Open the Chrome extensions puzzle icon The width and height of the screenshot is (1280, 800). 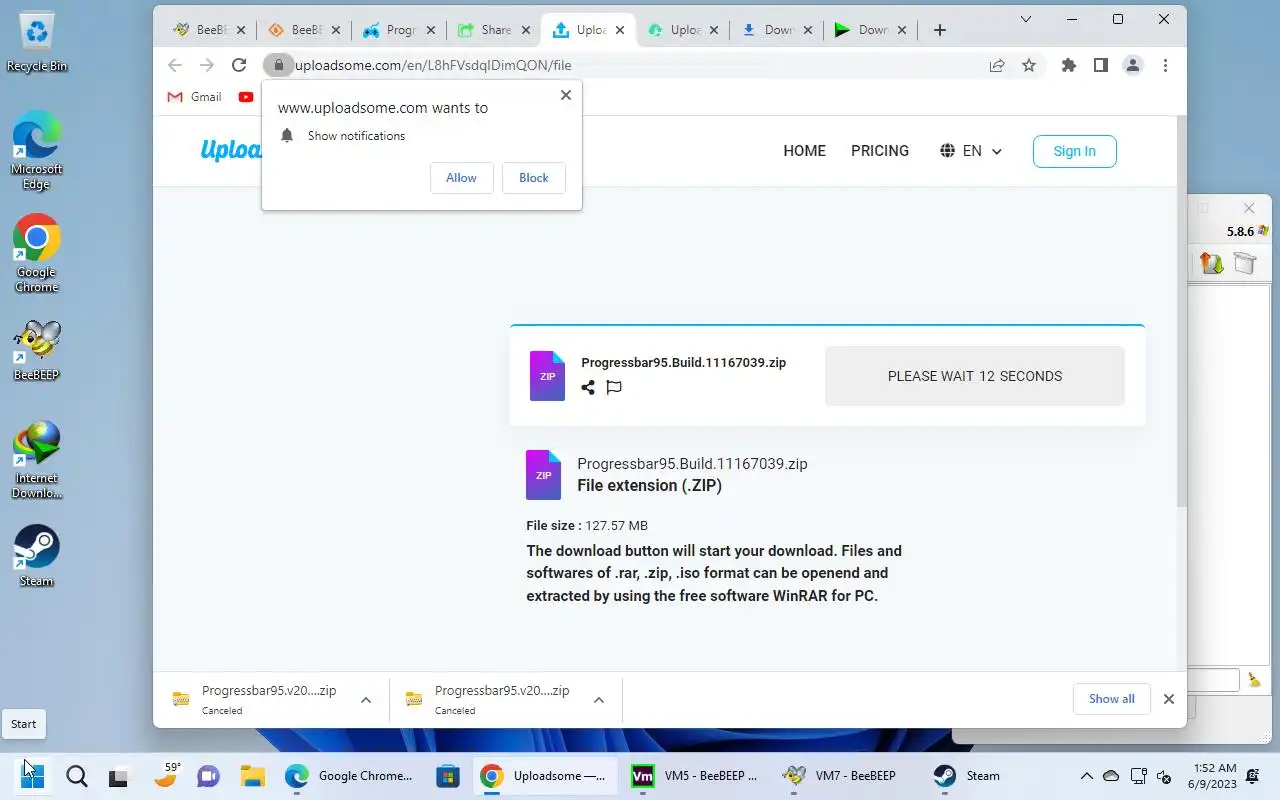(x=1069, y=65)
